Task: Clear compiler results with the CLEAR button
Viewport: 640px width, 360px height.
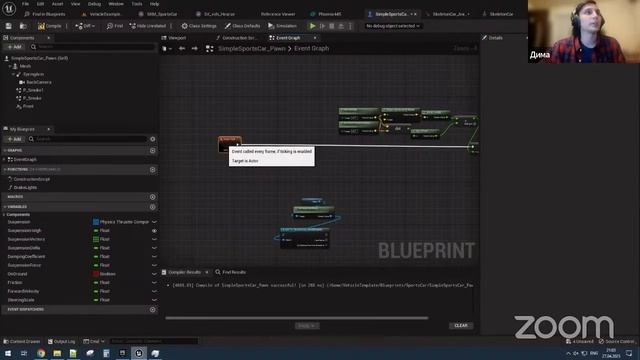Action: tap(461, 326)
